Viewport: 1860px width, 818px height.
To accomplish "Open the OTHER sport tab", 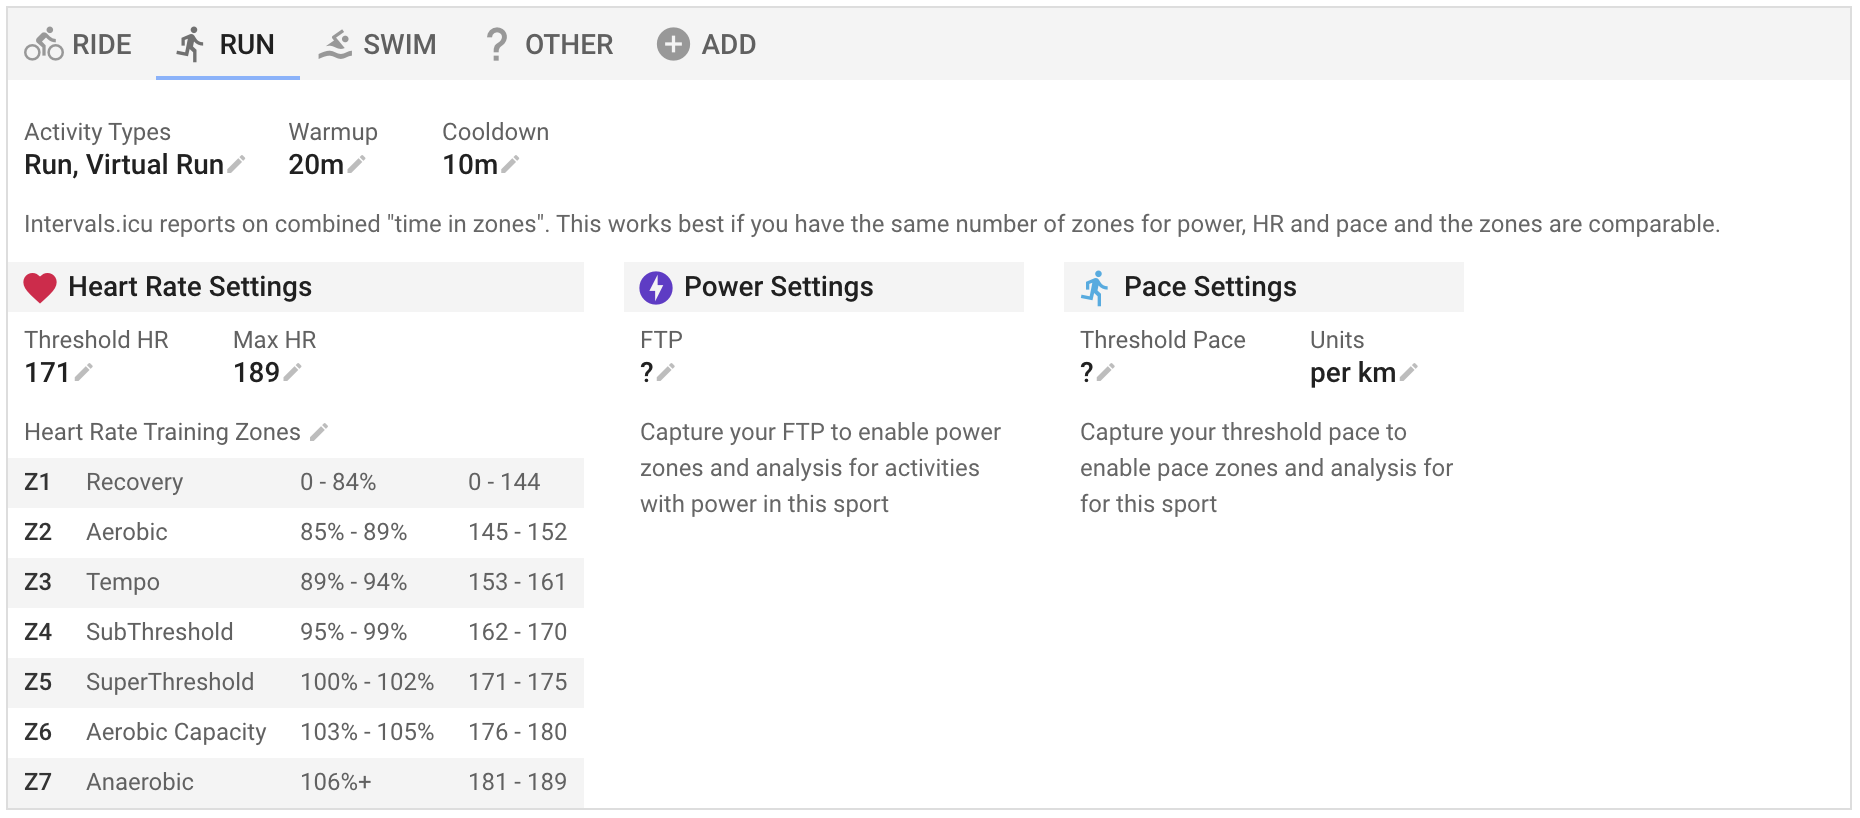I will coord(548,44).
